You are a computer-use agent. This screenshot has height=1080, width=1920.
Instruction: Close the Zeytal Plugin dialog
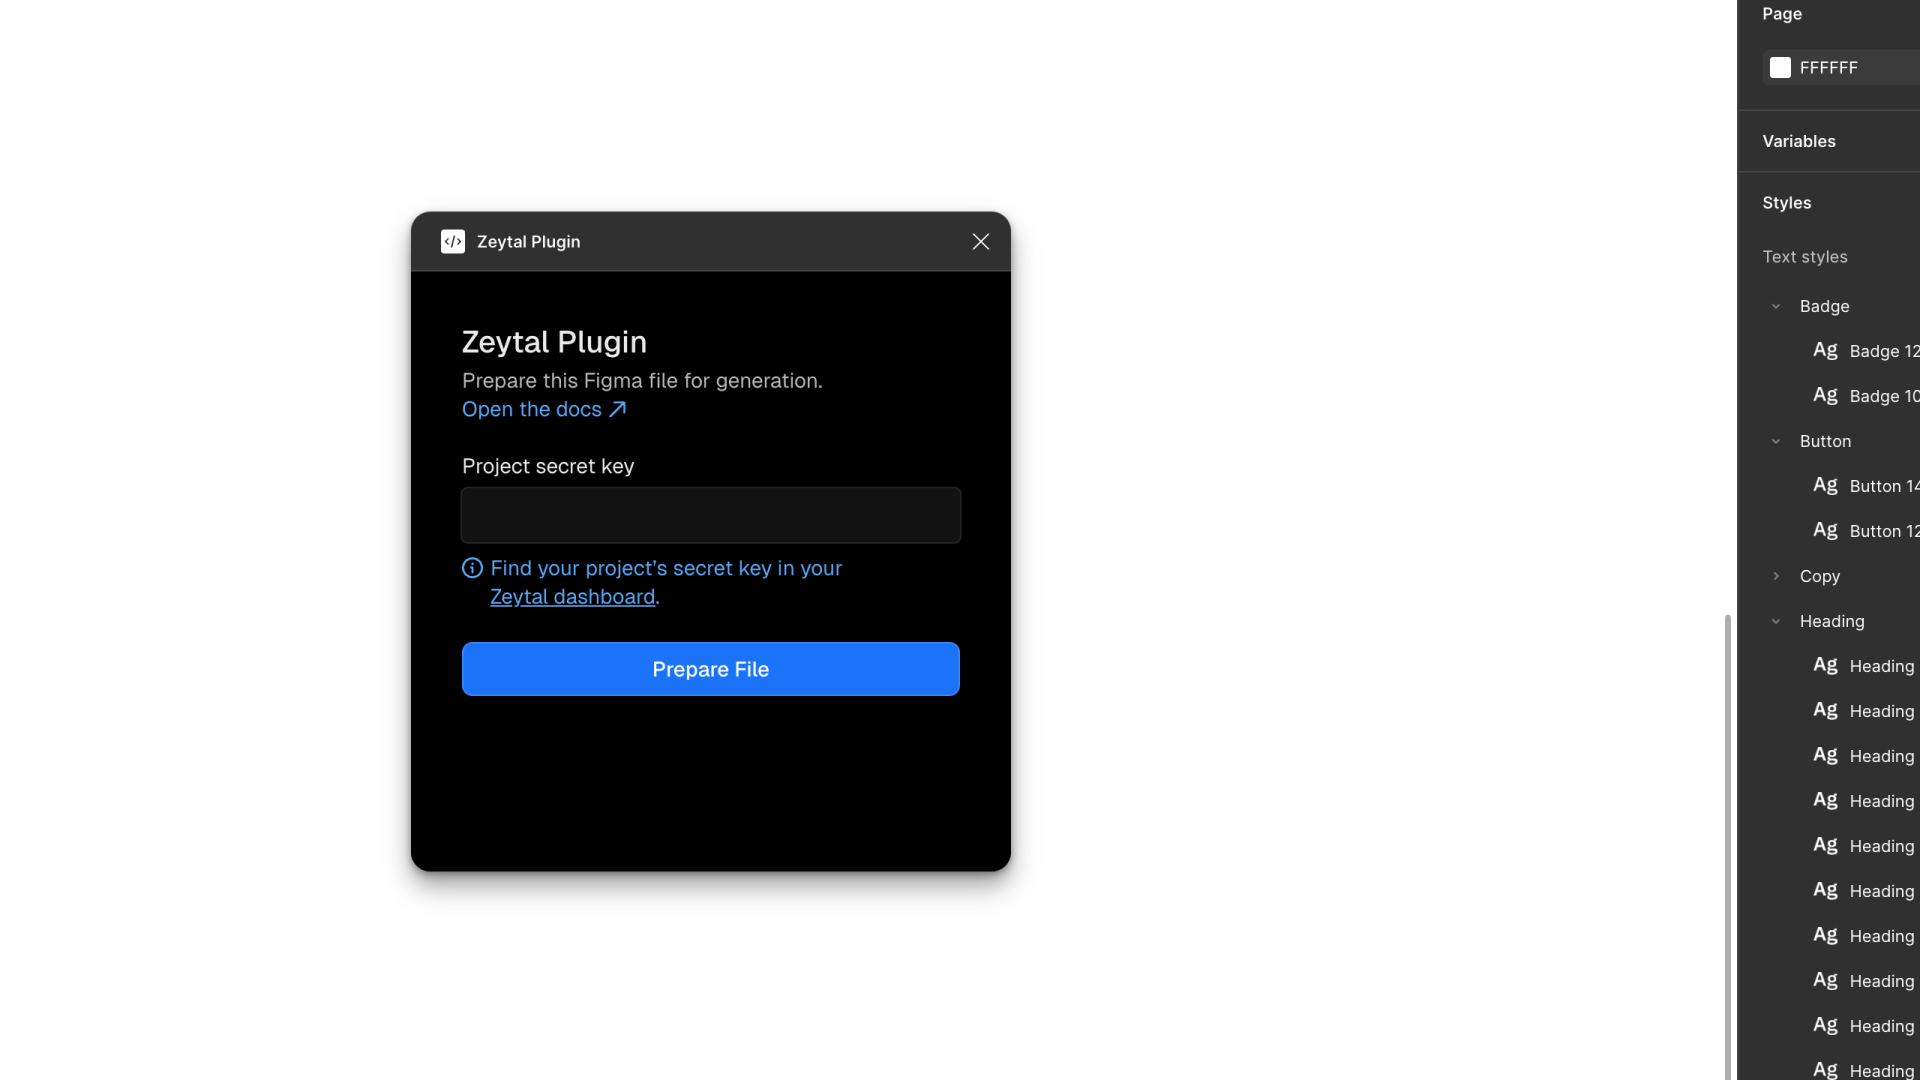click(981, 242)
